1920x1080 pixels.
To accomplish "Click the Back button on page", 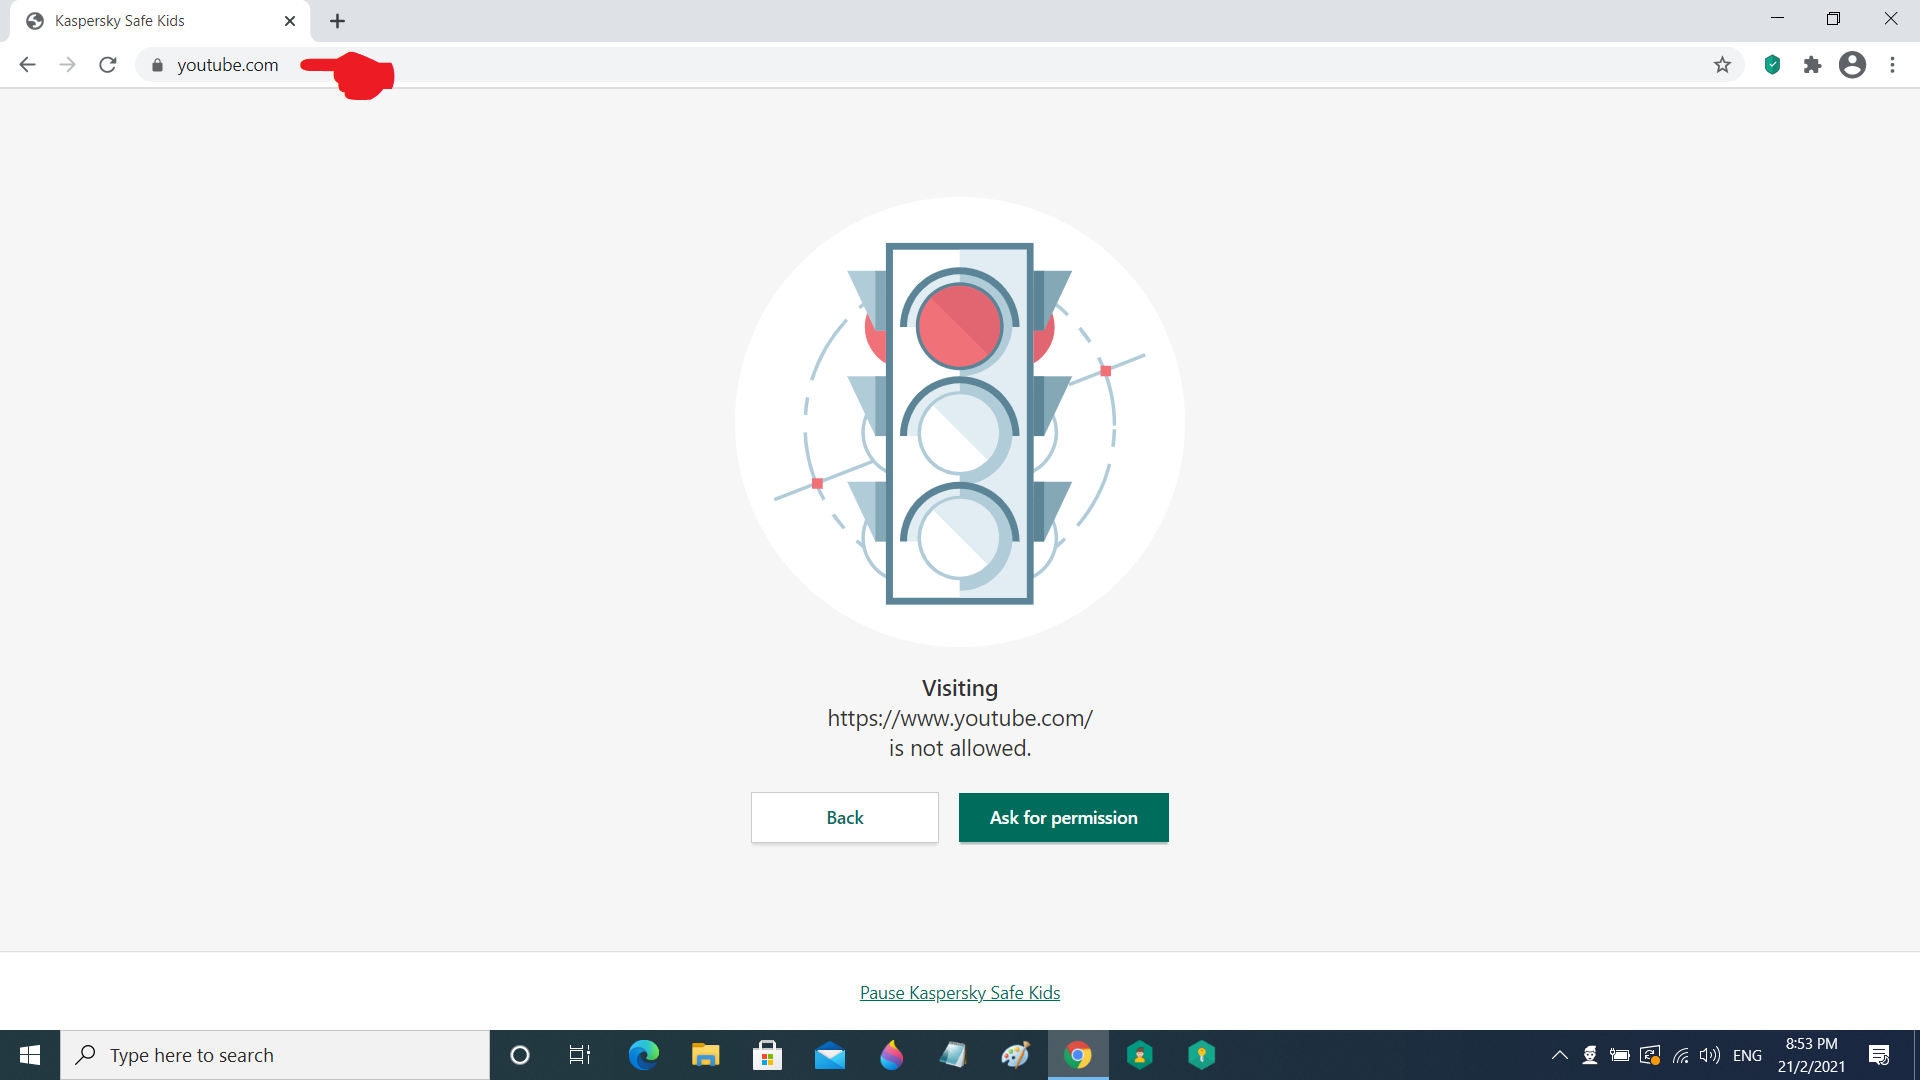I will [844, 818].
